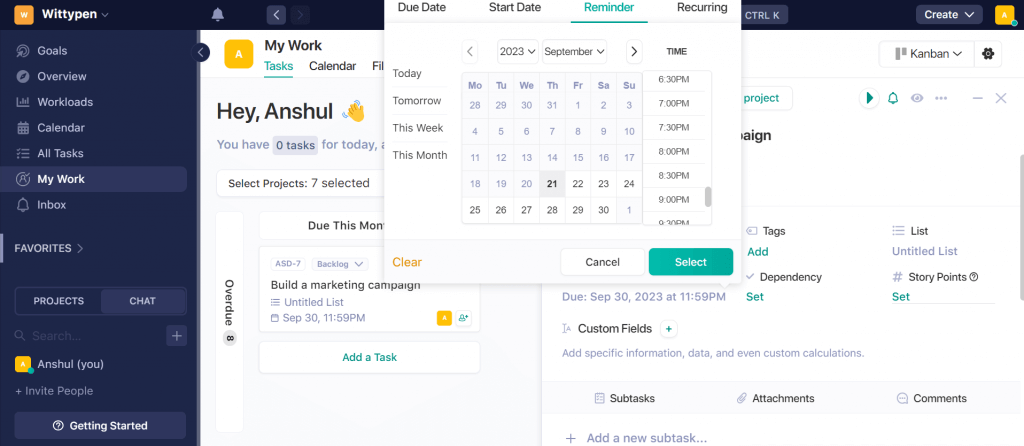Click the time list scrollbar handle

click(x=708, y=197)
